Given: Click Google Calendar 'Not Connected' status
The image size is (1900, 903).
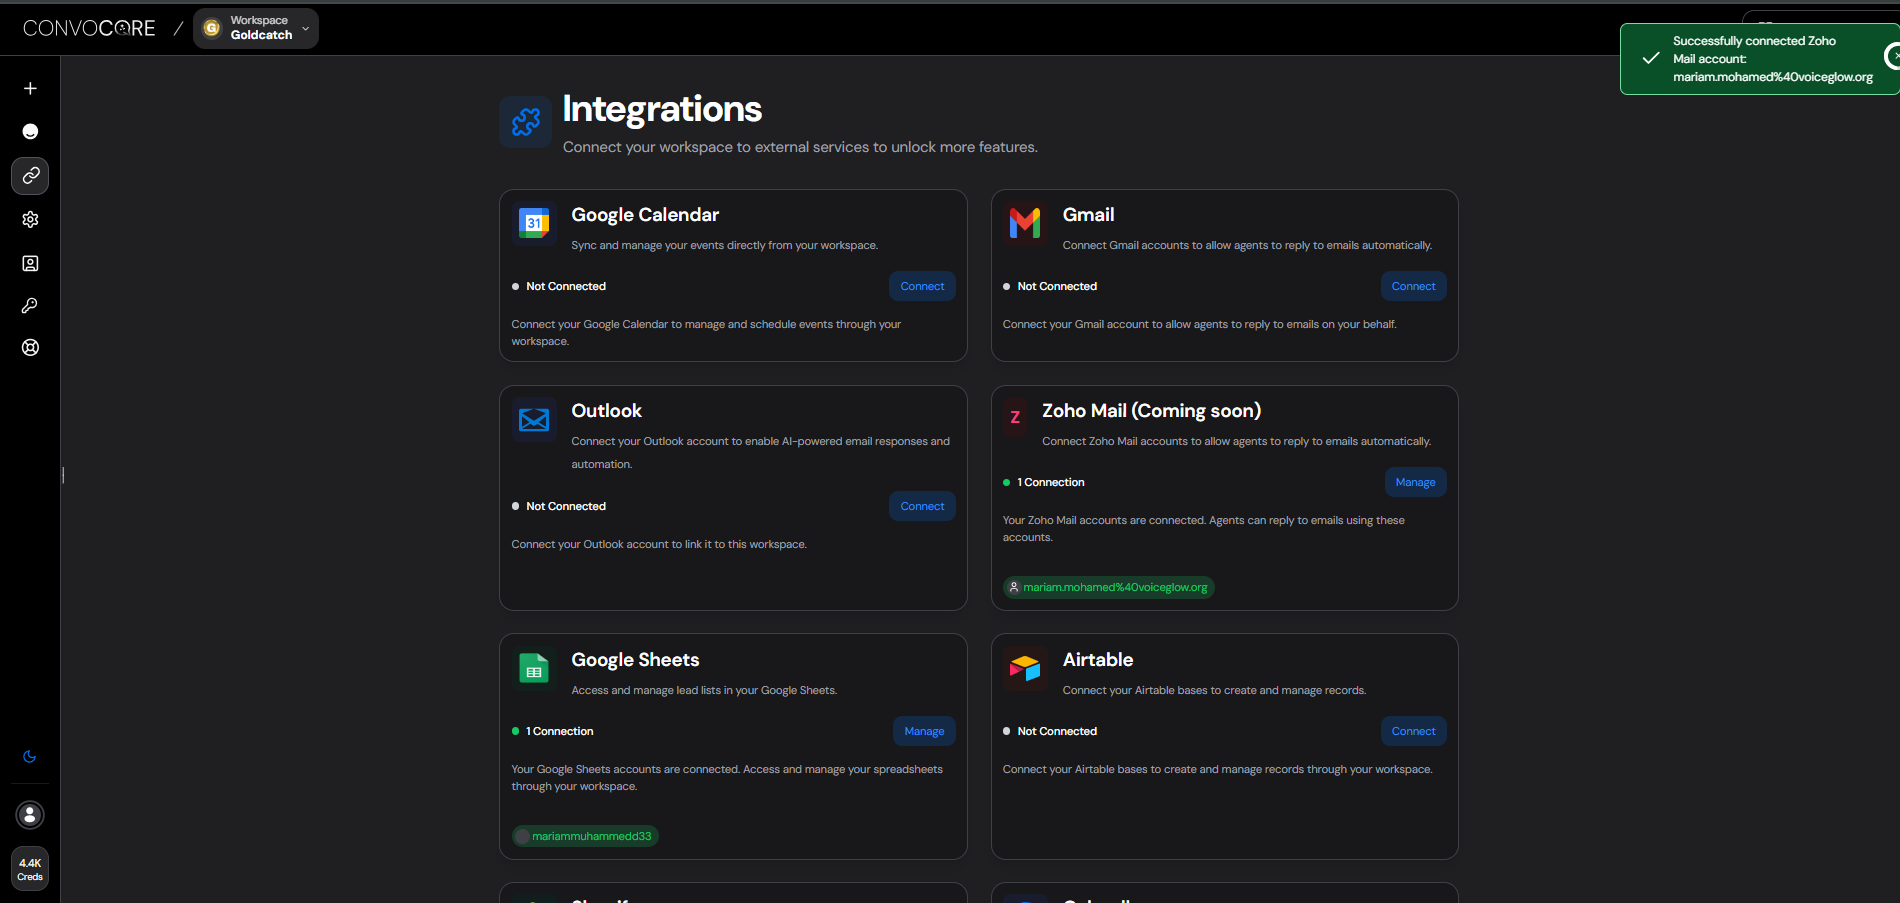Looking at the screenshot, I should (559, 286).
